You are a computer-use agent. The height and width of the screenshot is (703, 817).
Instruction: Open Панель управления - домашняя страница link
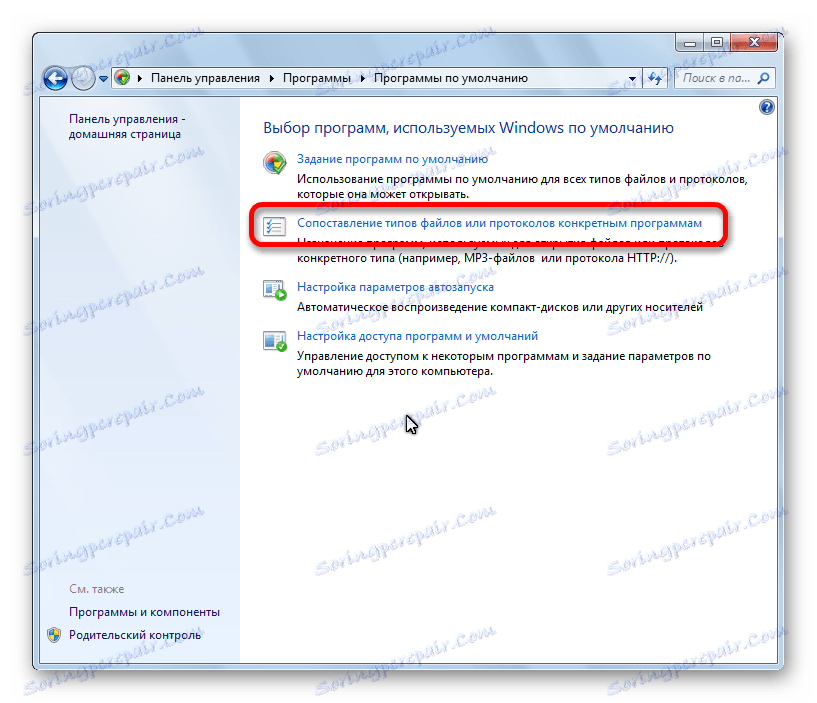pos(127,127)
